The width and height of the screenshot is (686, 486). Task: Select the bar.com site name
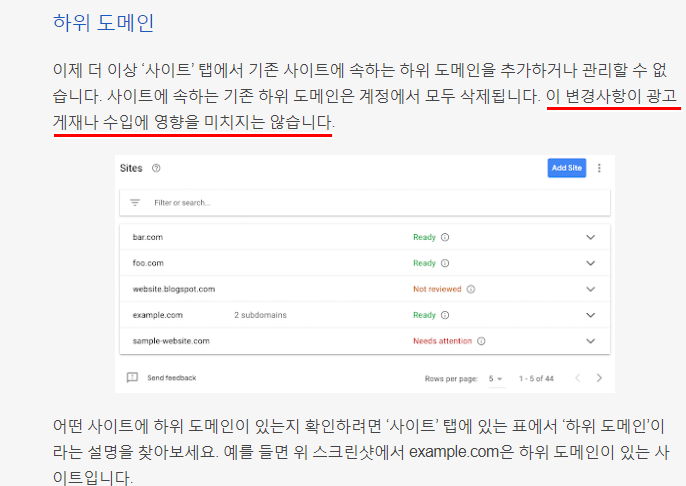[x=147, y=237]
